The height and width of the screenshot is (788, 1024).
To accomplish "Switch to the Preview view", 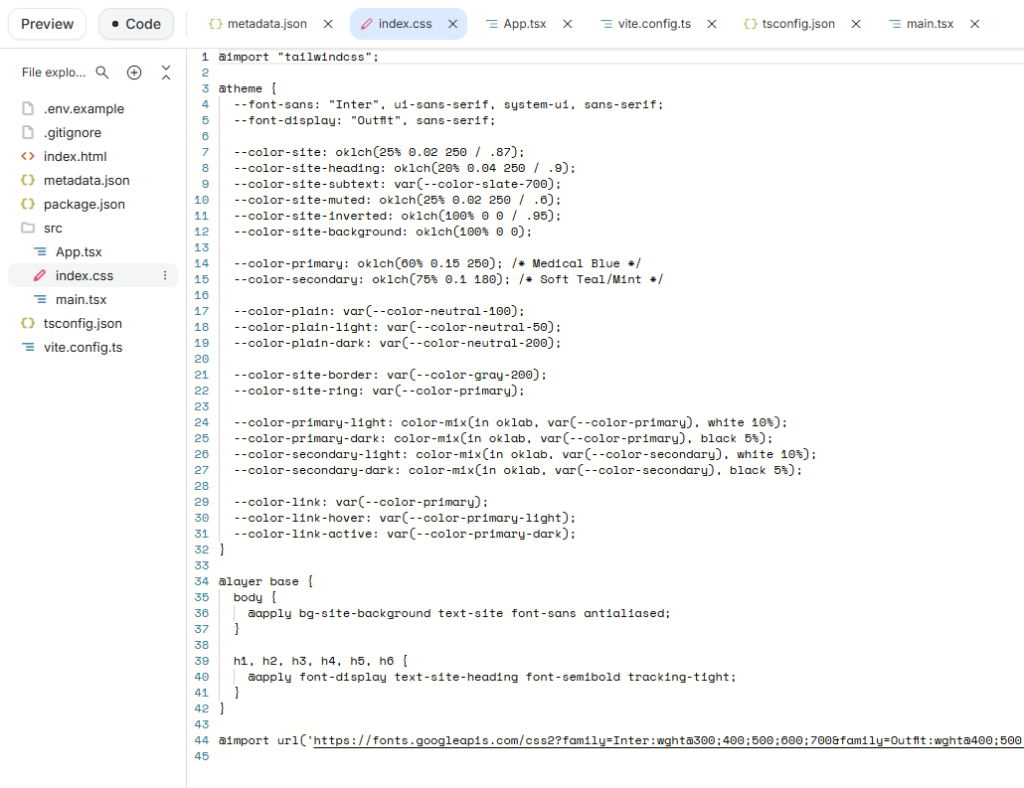I will click(47, 24).
